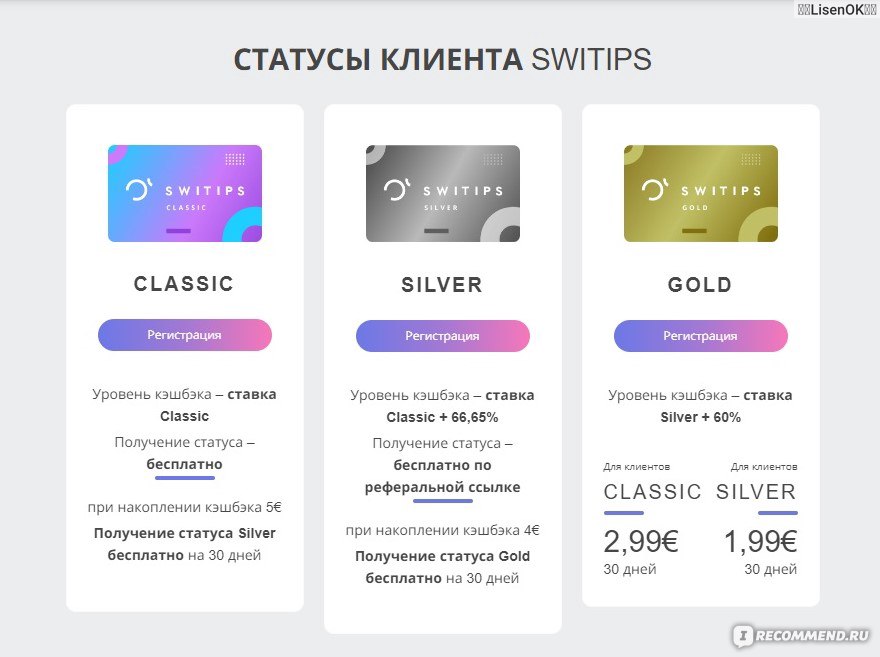The width and height of the screenshot is (880, 657).
Task: Select the CLASSIC status heading
Action: pyautogui.click(x=184, y=284)
